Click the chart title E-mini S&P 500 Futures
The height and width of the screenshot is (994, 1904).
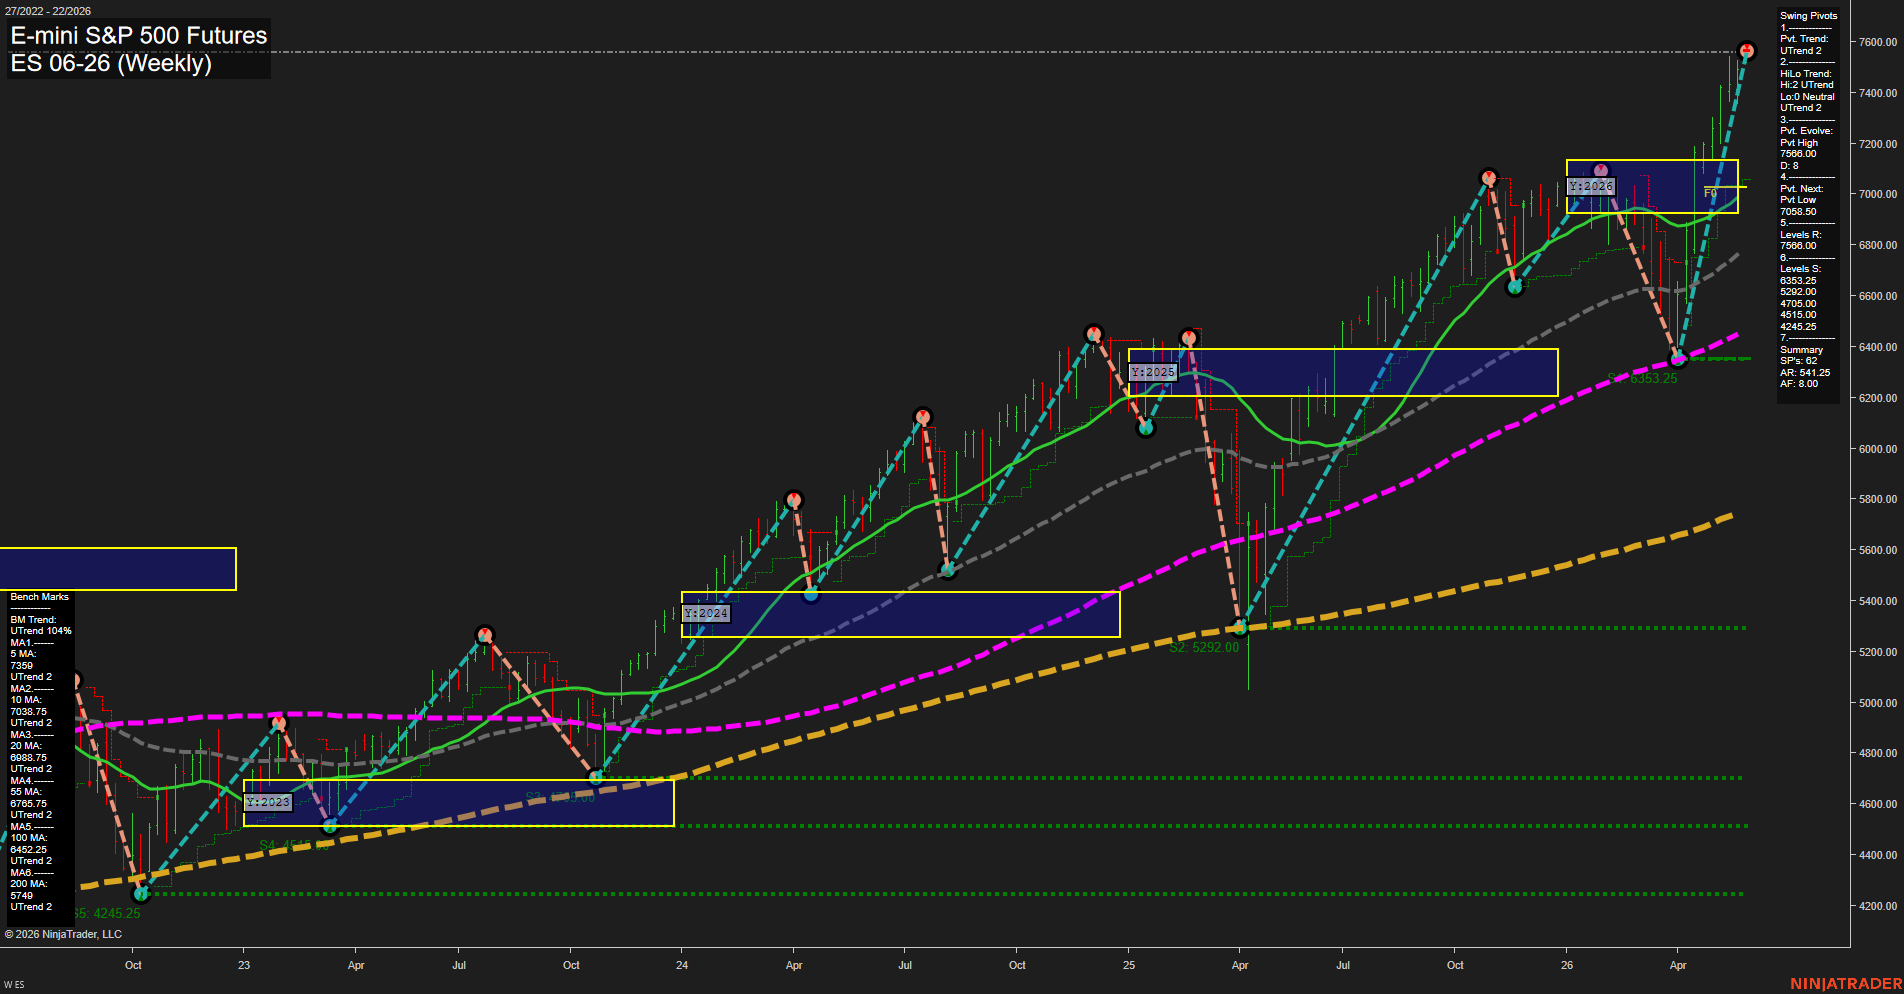pos(139,35)
